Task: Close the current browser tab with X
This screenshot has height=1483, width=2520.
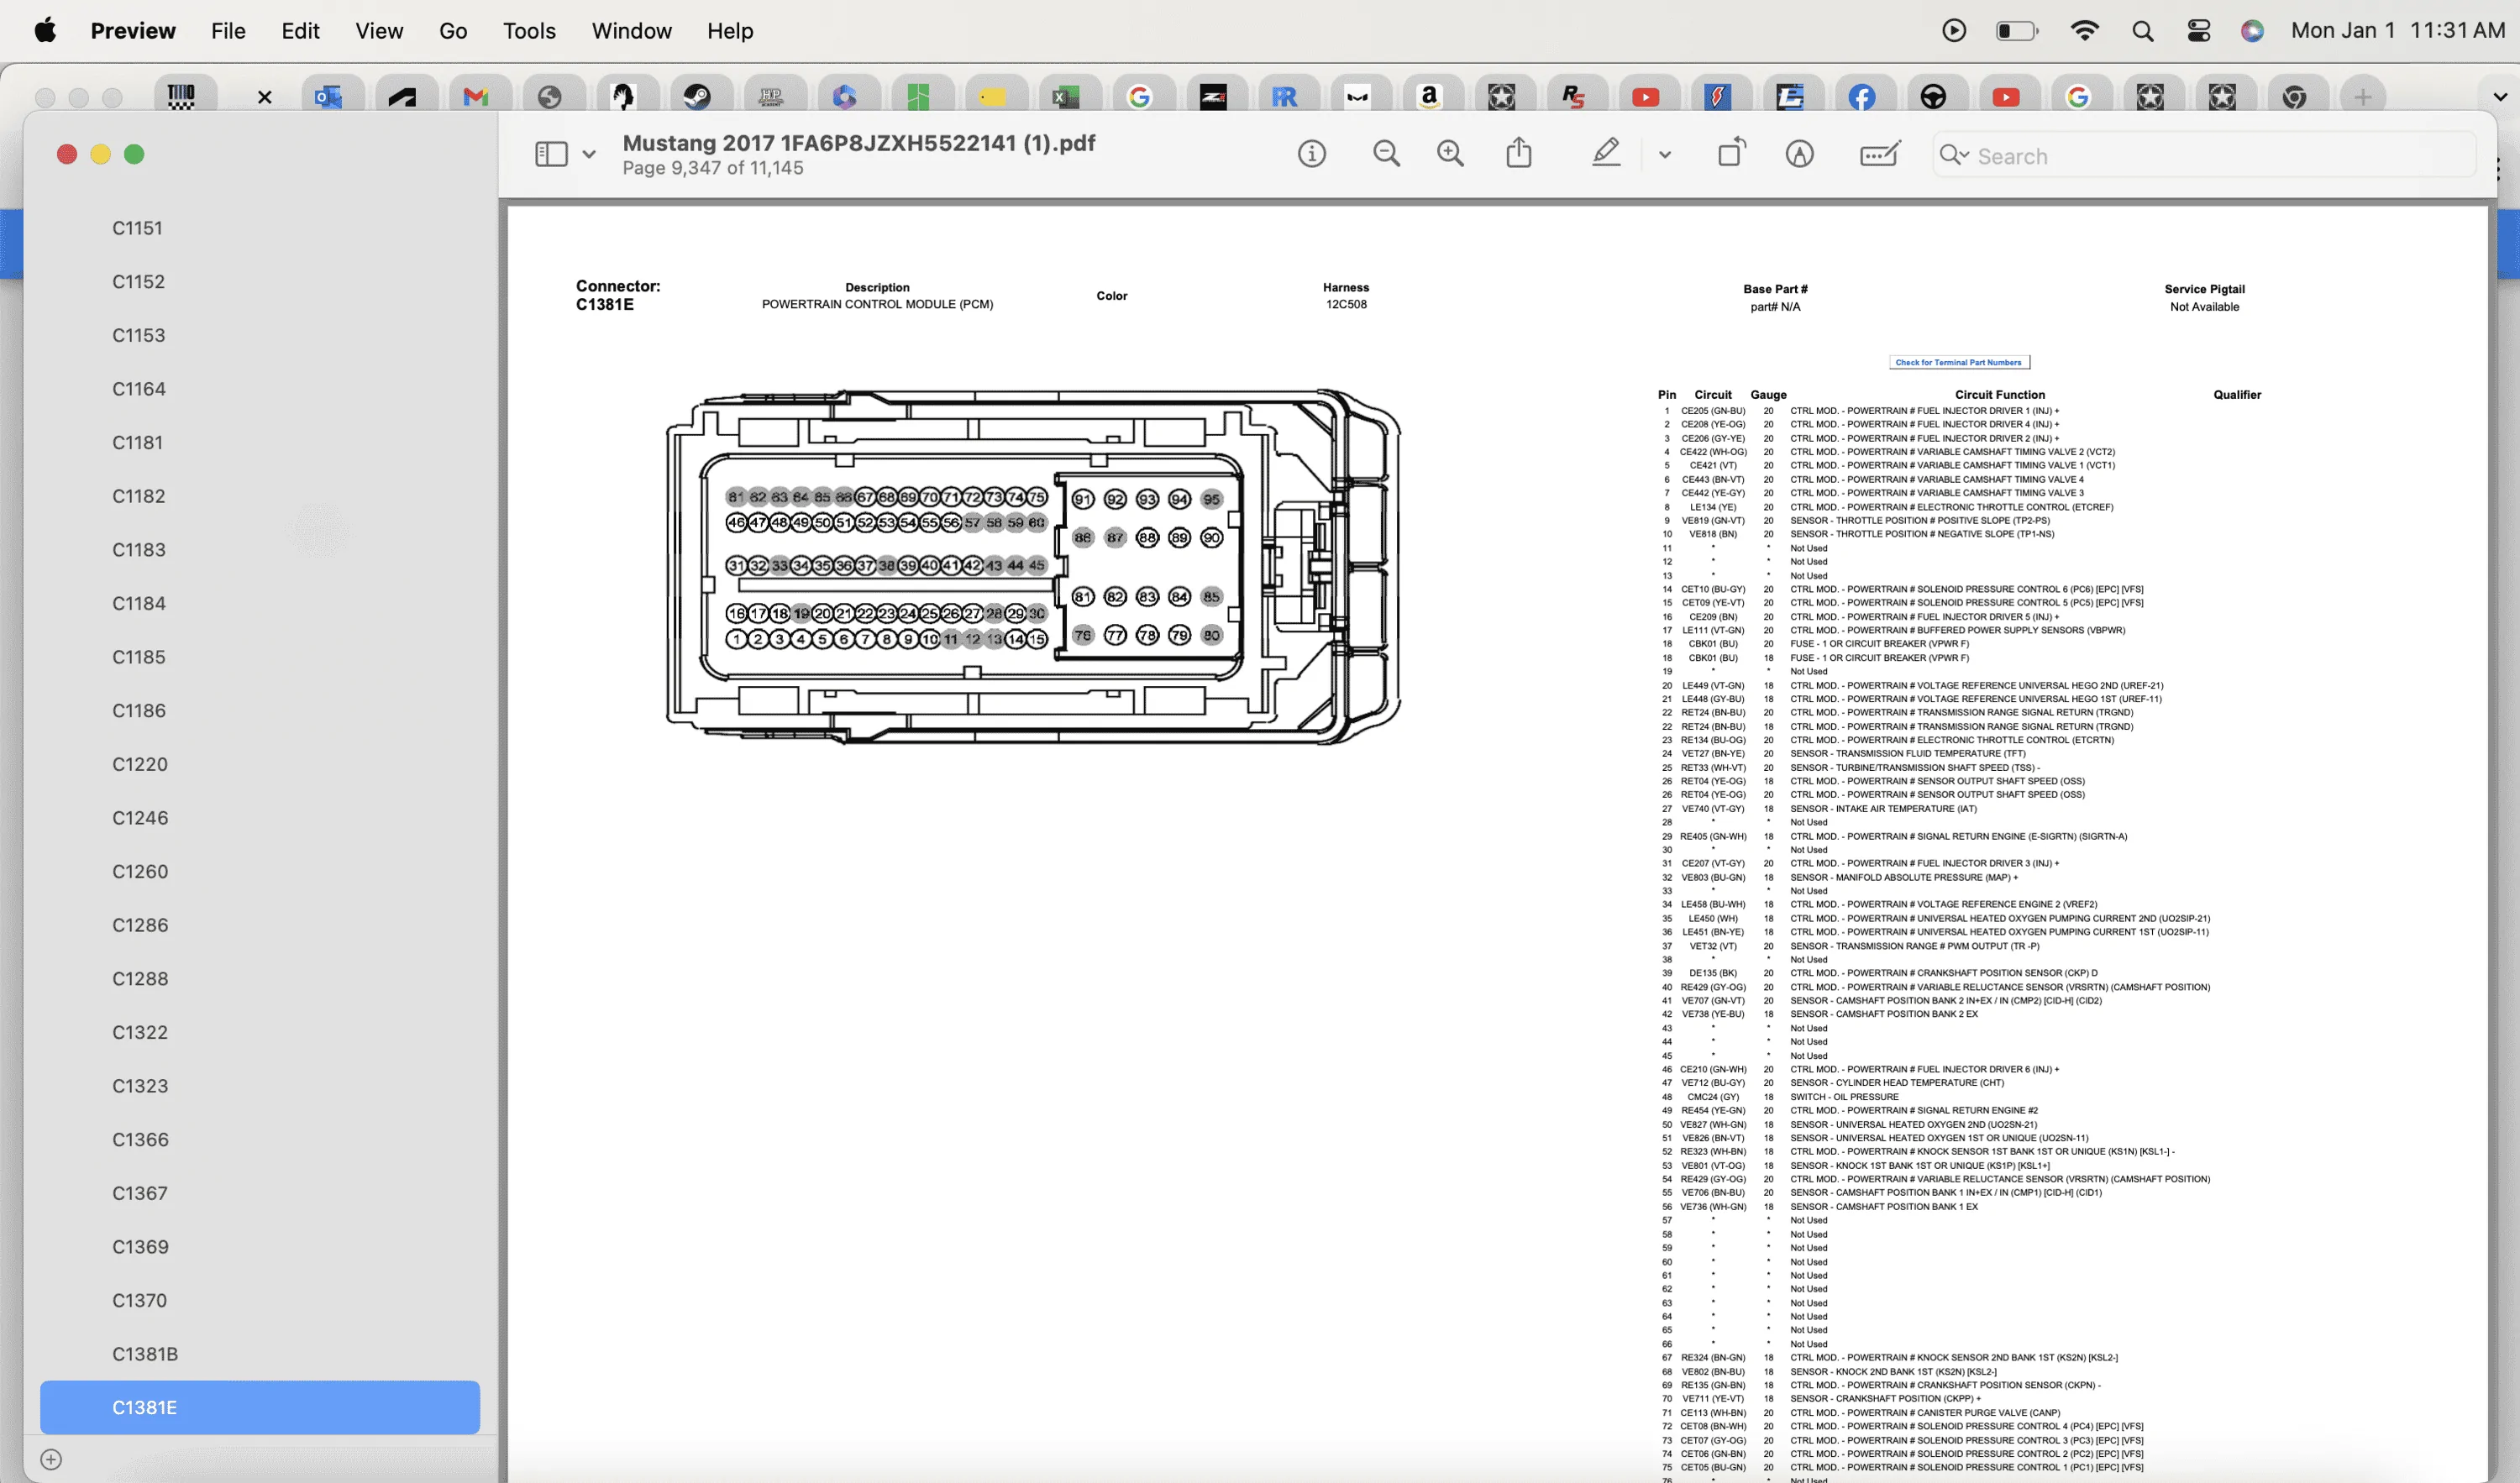Action: 264,97
